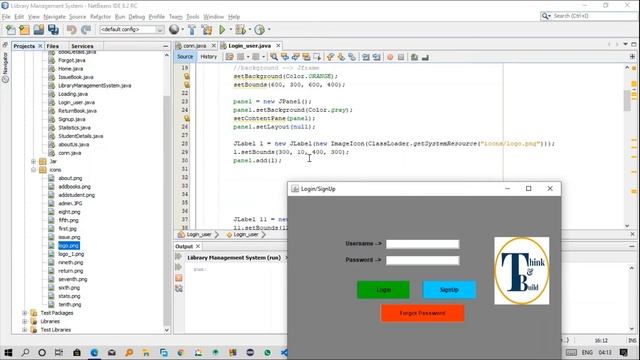Click the Redo toolbar icon
This screenshot has height=360, width=640.
[x=86, y=29]
